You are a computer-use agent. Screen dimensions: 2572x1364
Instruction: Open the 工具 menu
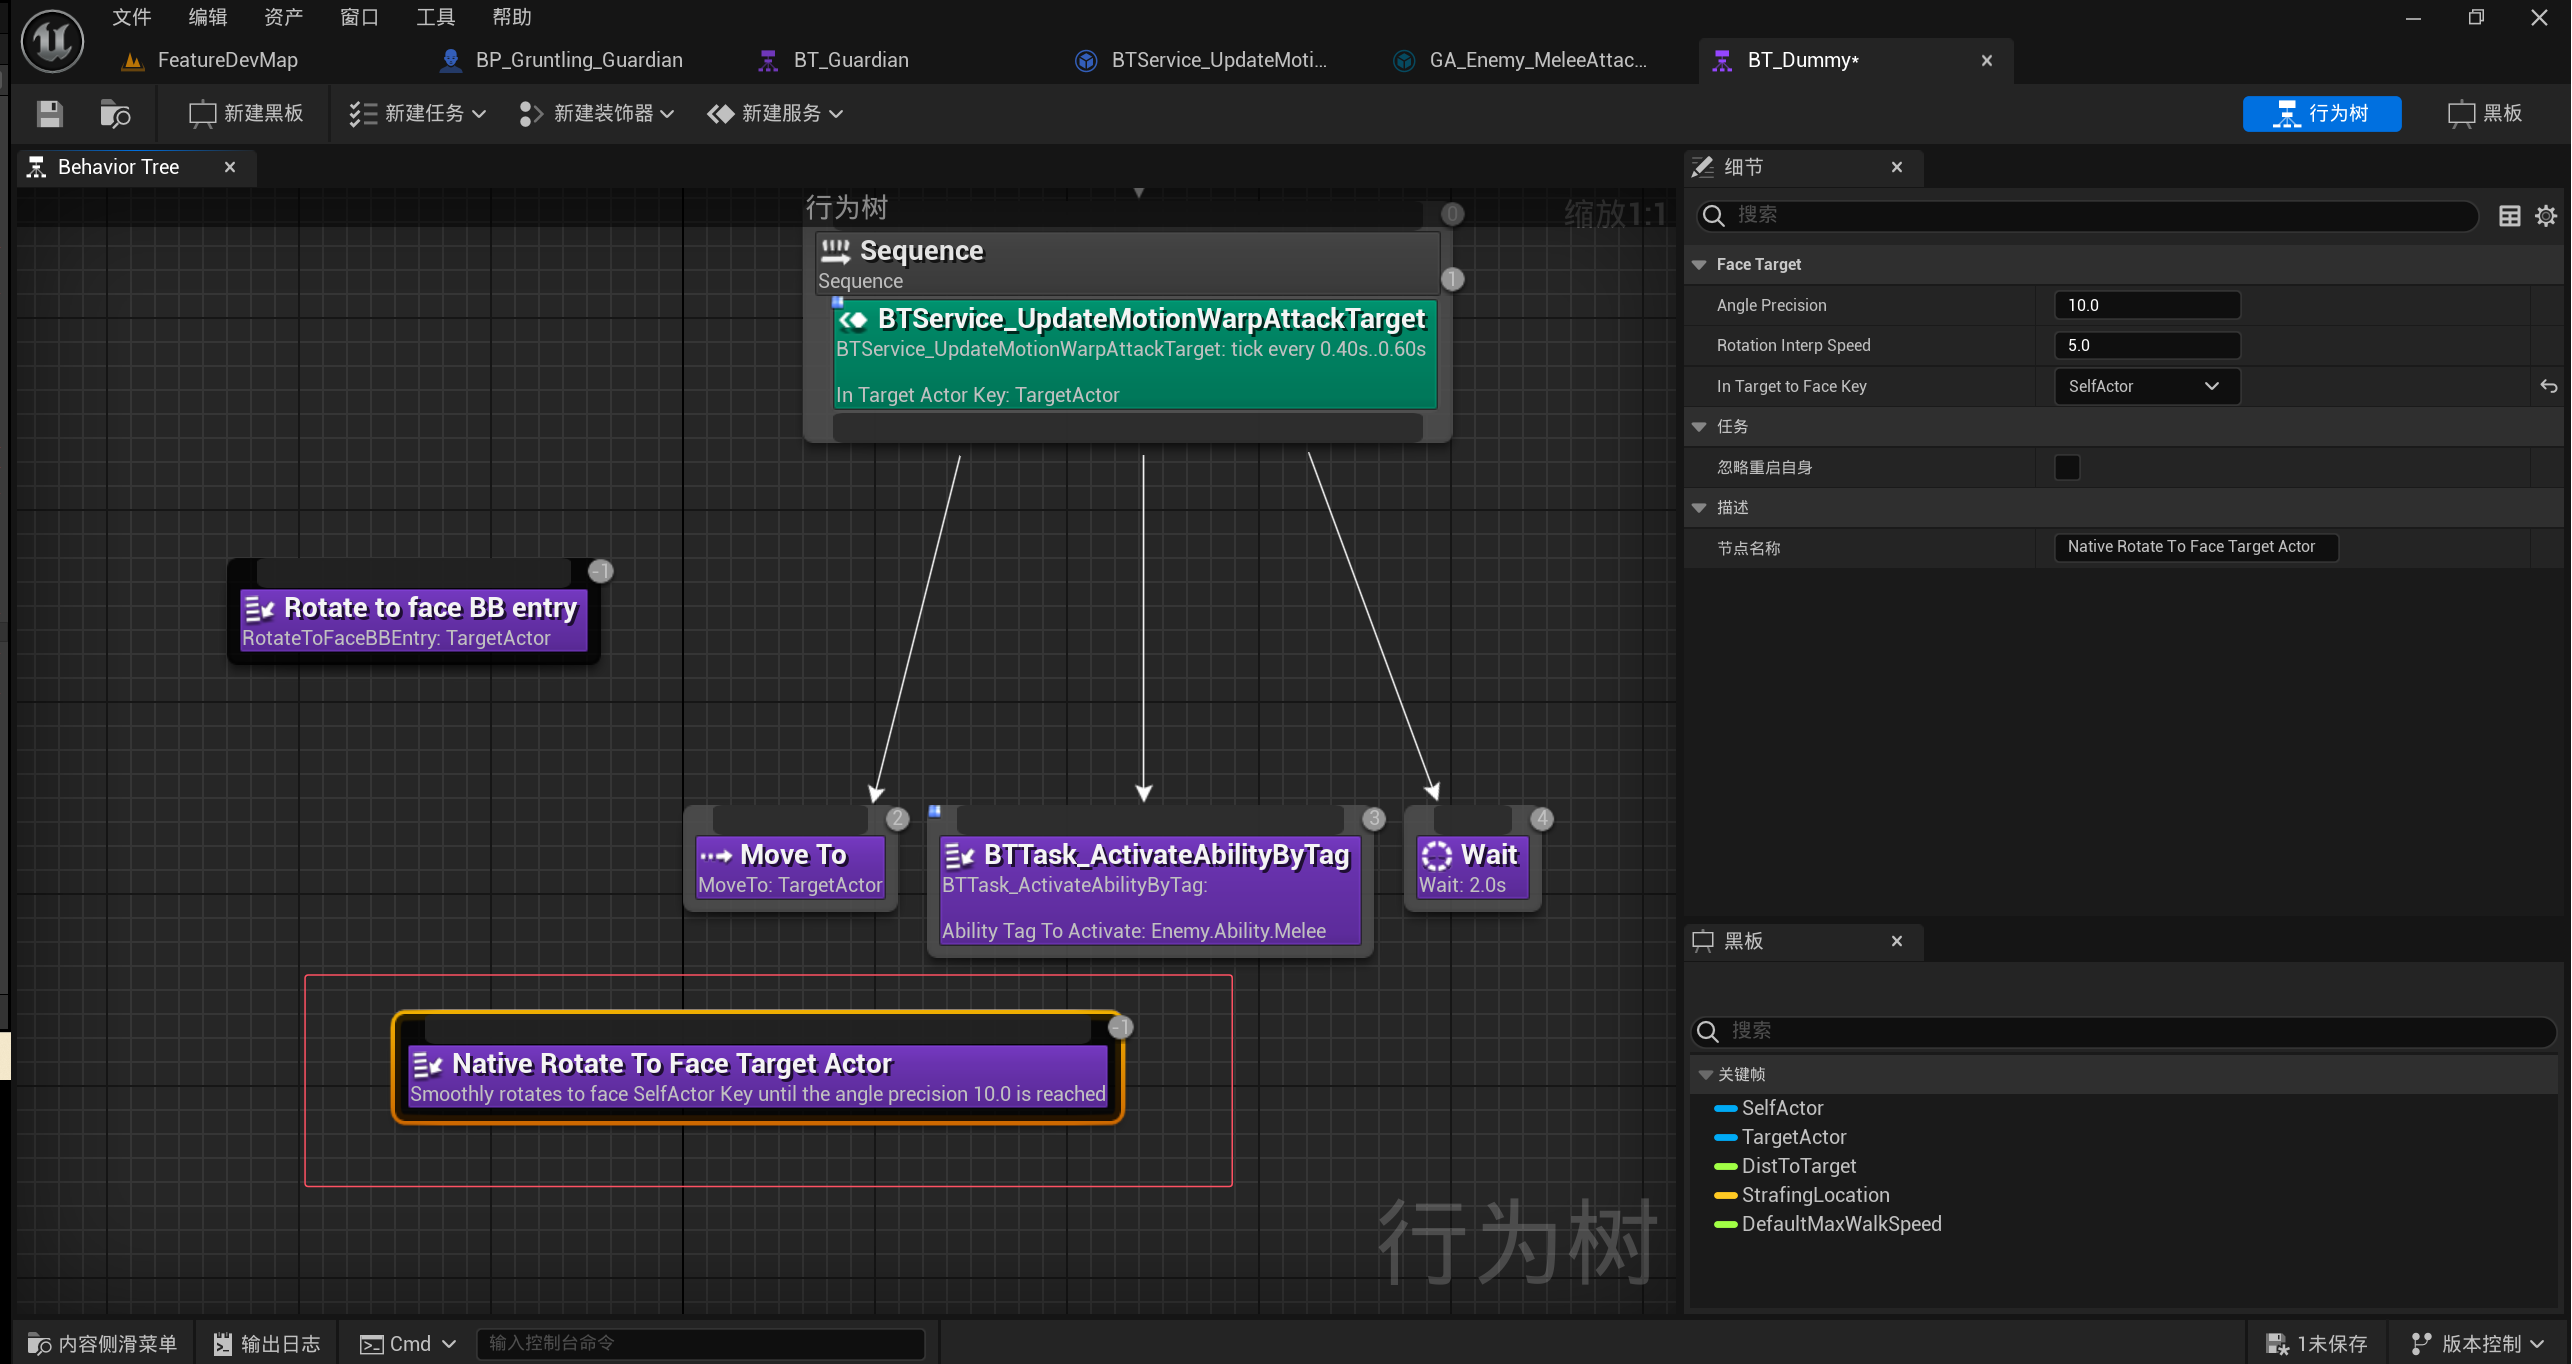tap(435, 17)
